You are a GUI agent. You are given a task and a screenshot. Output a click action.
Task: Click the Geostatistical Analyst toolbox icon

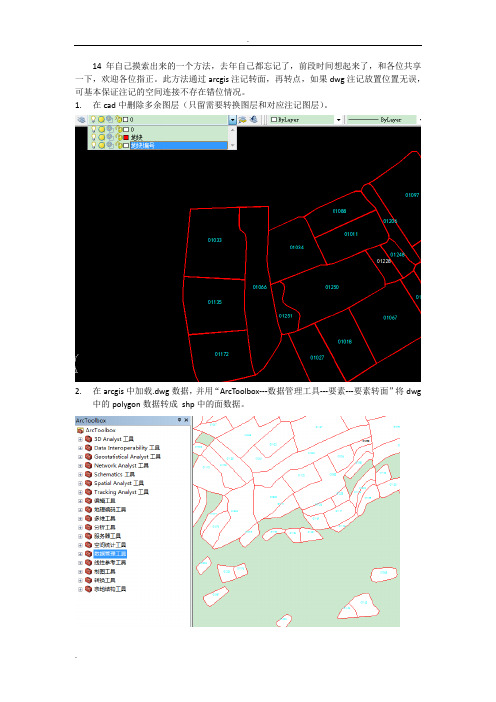[89, 457]
